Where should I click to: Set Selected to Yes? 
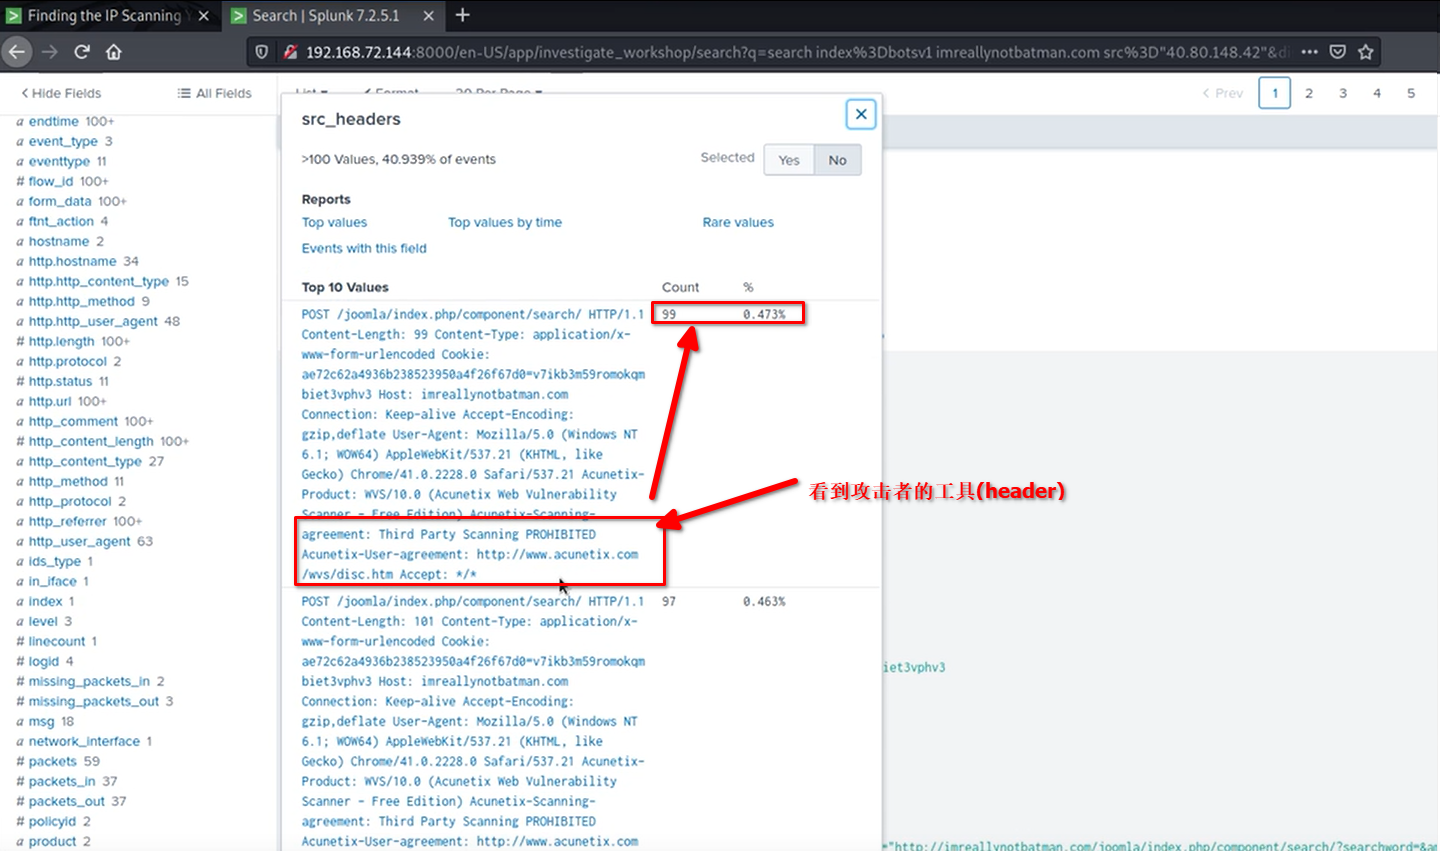click(x=789, y=160)
